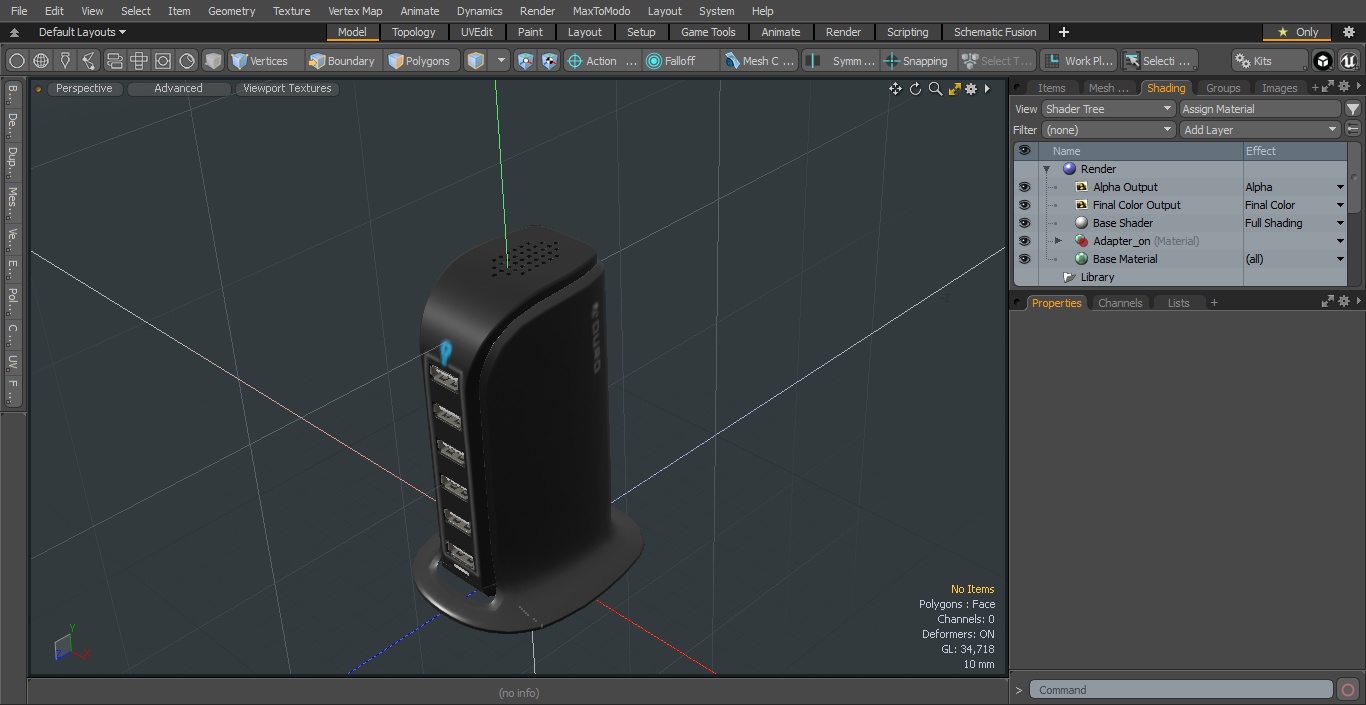Toggle visibility of Final Color Output
Viewport: 1366px width, 705px height.
pyautogui.click(x=1024, y=205)
